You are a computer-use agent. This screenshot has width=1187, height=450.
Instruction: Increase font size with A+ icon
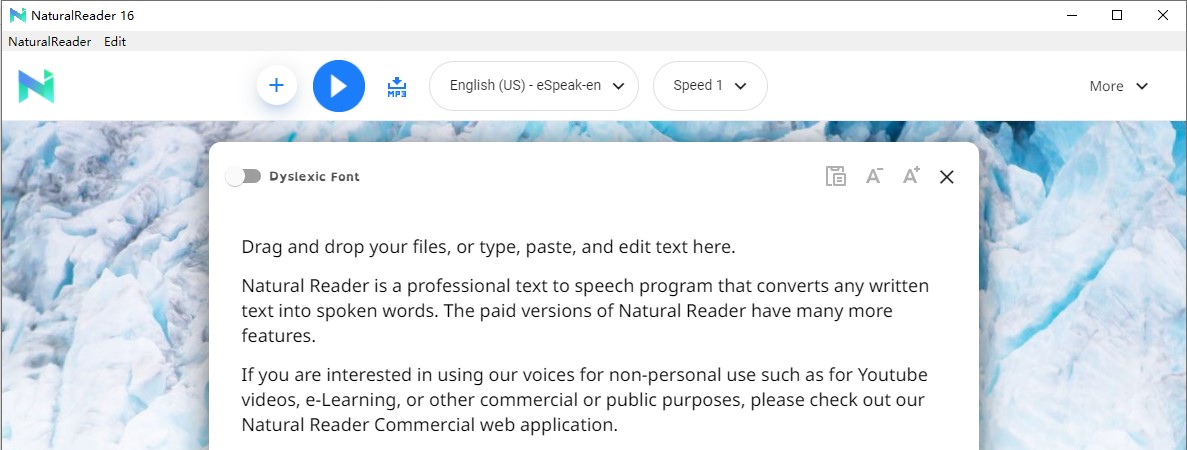pyautogui.click(x=911, y=175)
